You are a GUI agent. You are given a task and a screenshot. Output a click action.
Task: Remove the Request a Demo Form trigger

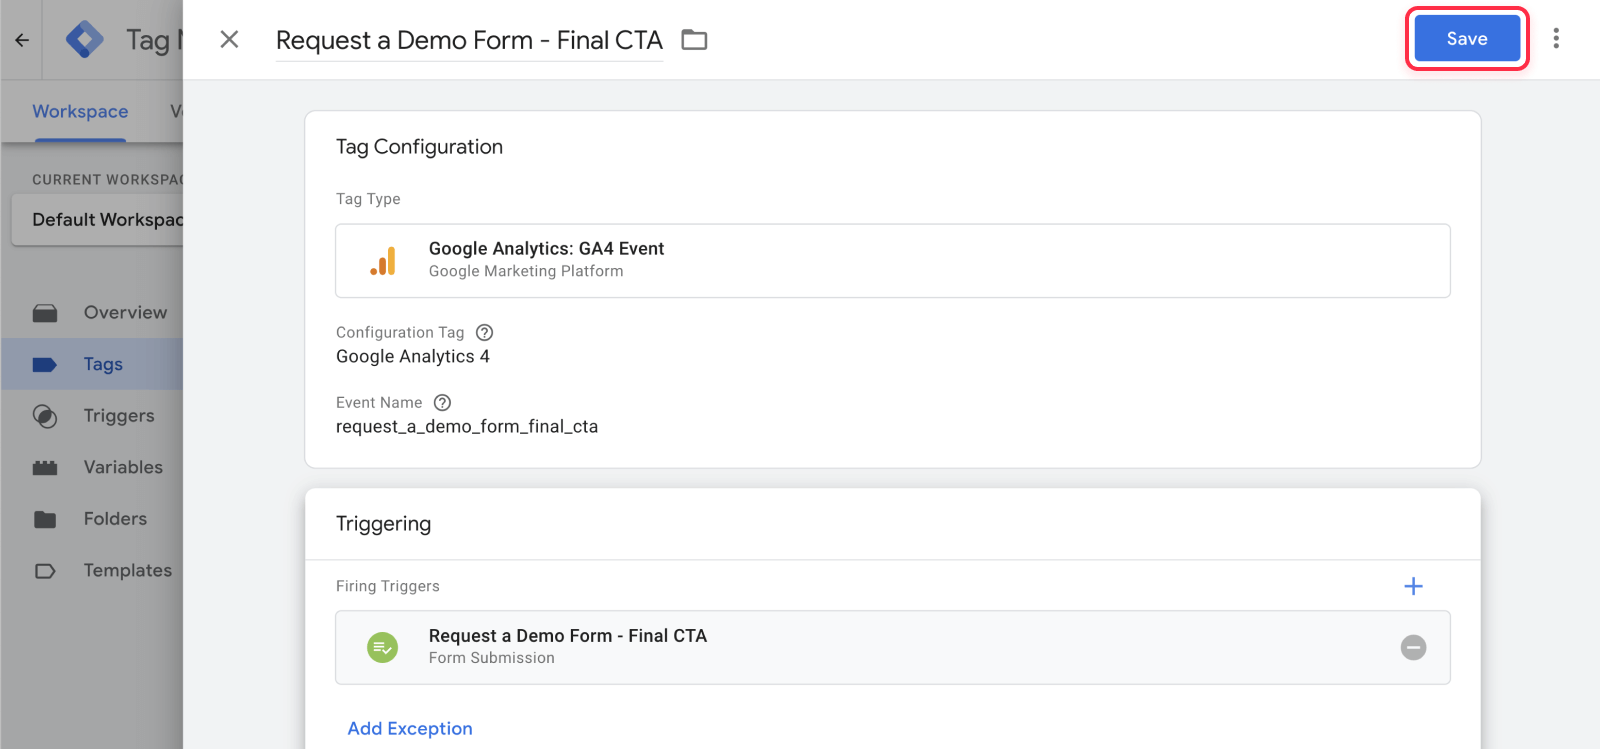(x=1412, y=647)
